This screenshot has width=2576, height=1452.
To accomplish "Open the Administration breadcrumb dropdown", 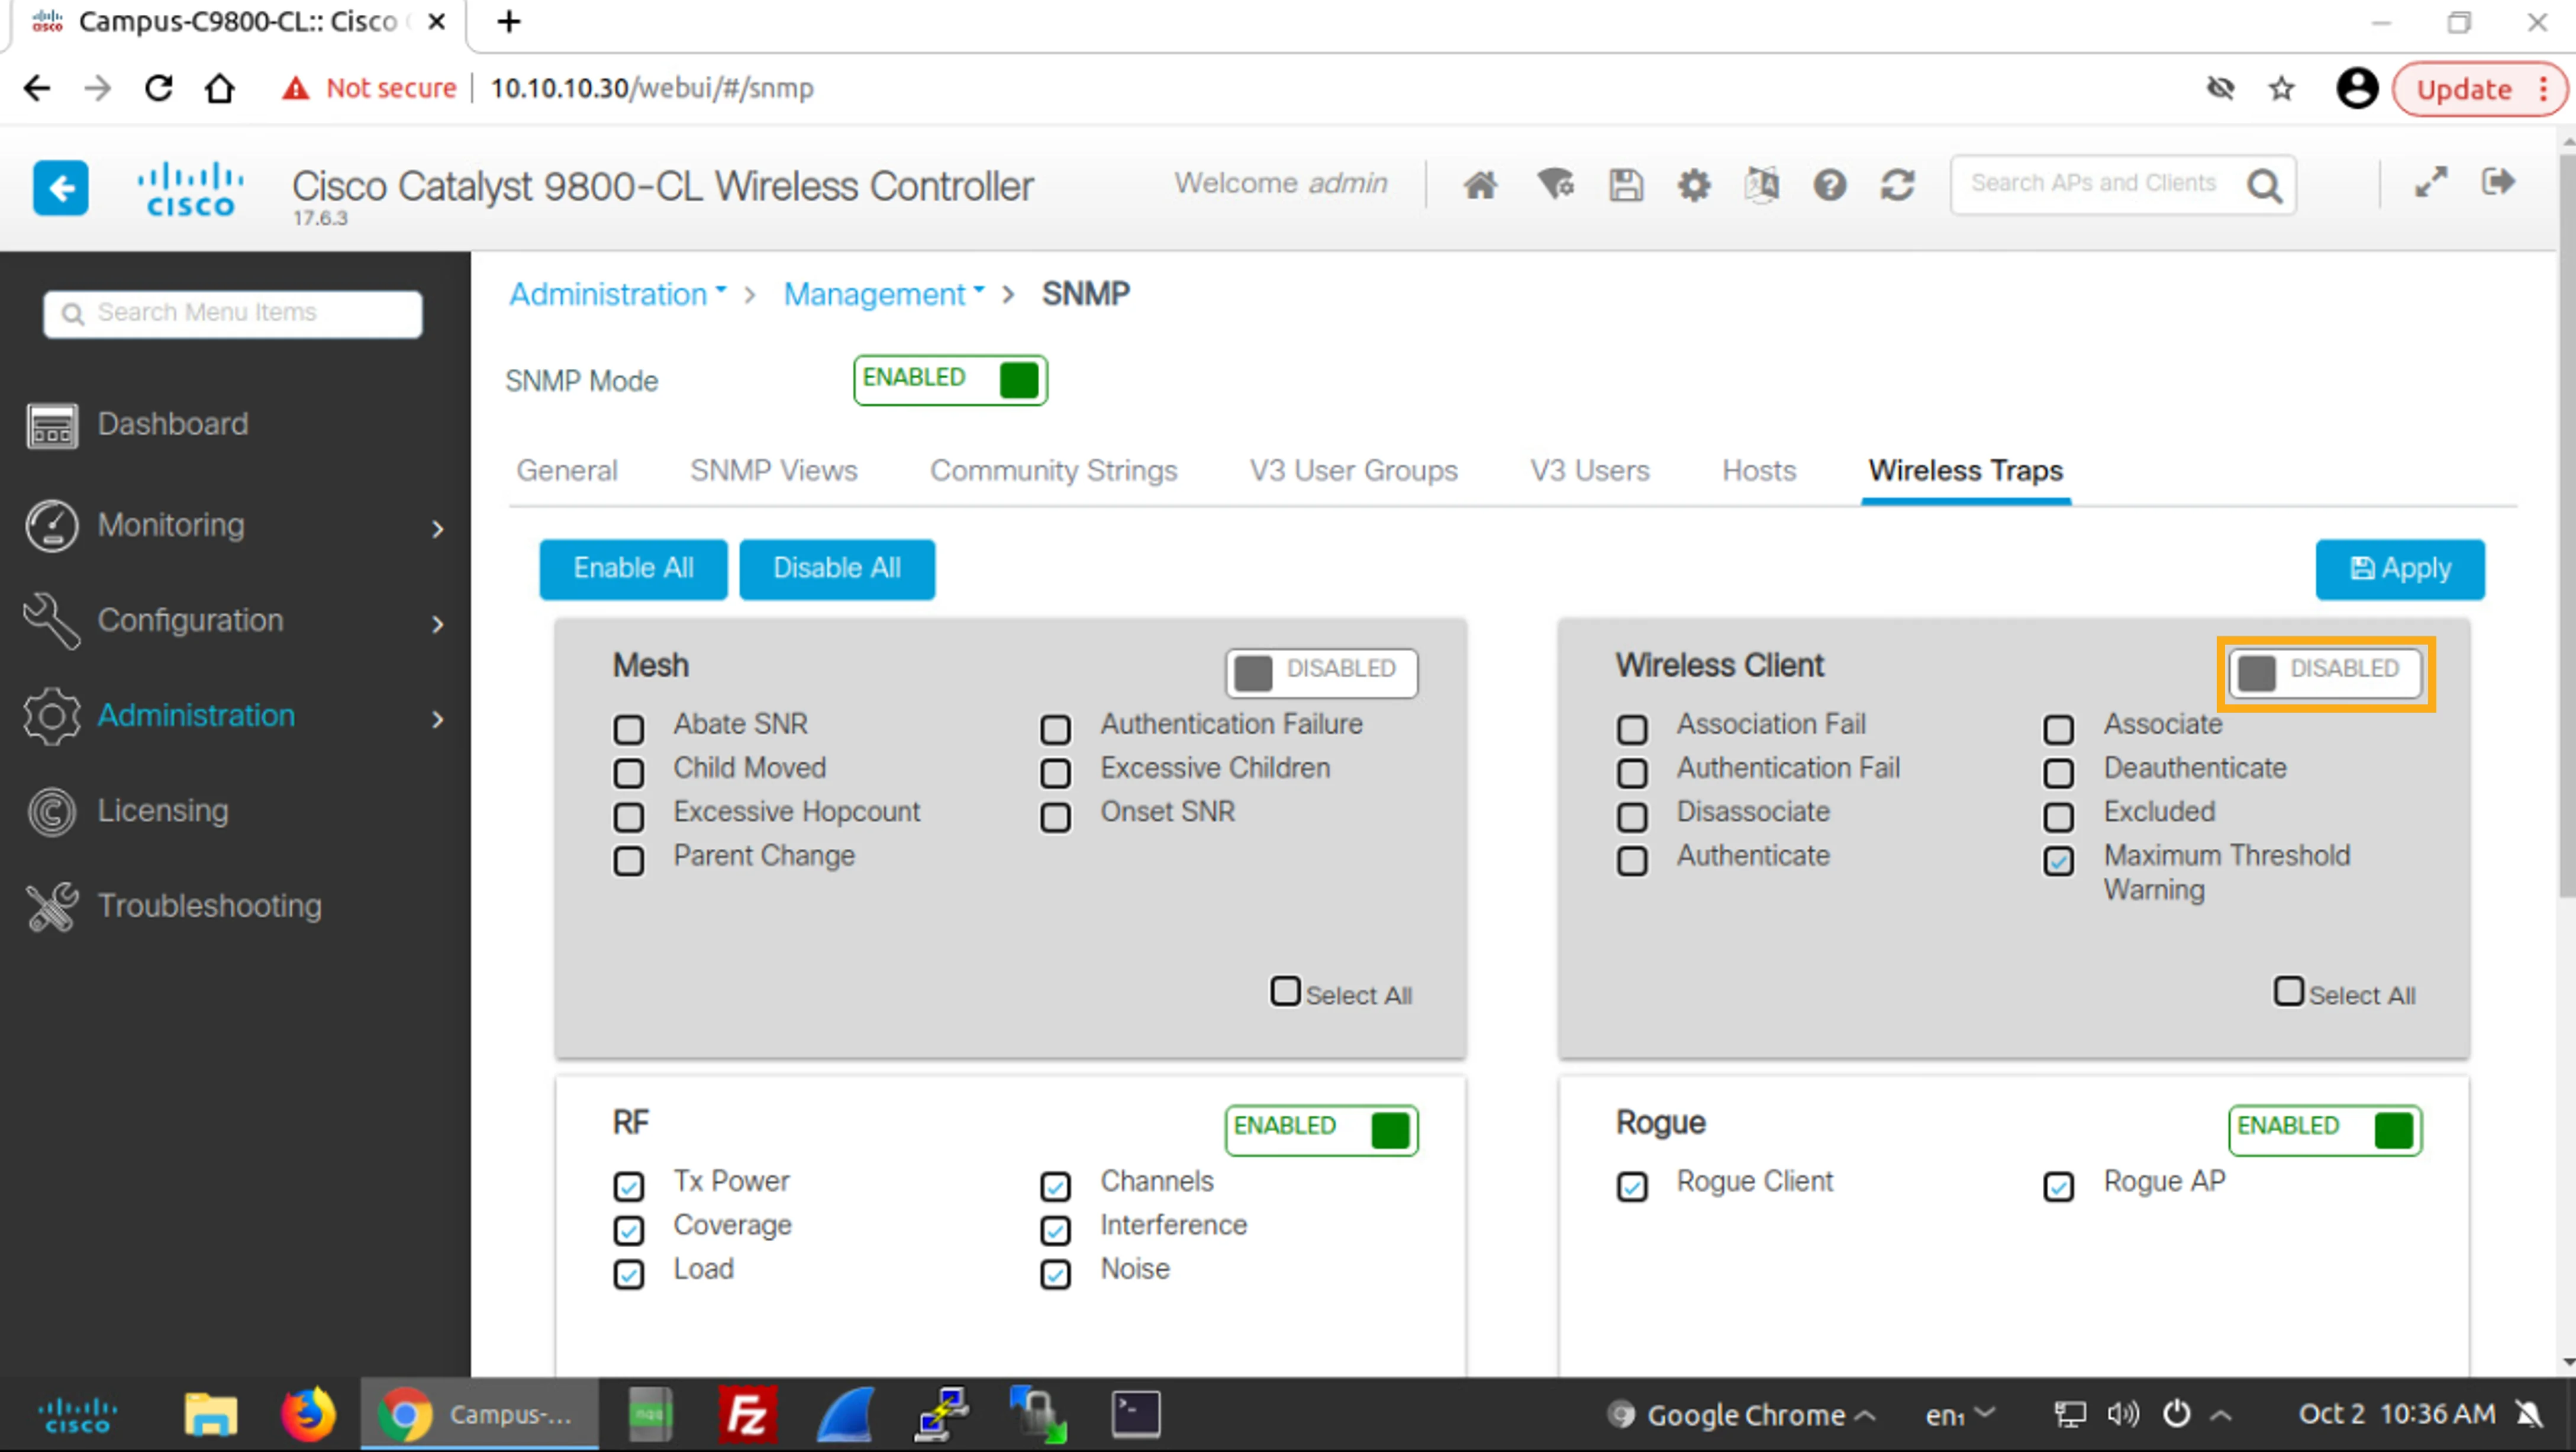I will point(617,294).
